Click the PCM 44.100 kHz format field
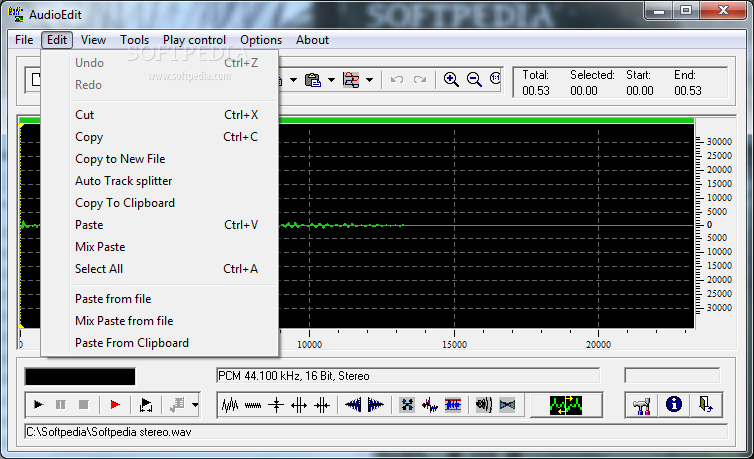 click(x=408, y=376)
